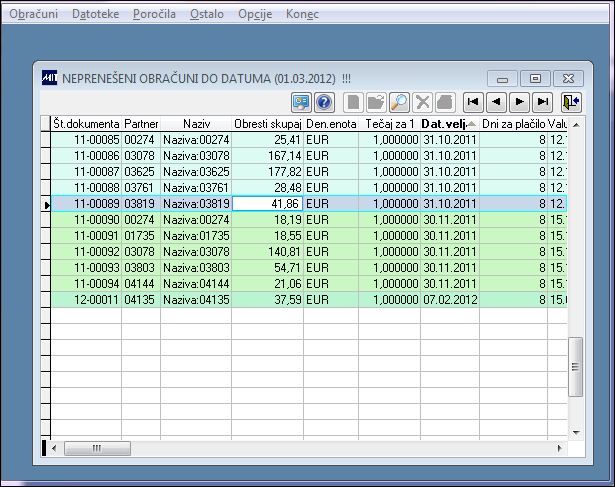The height and width of the screenshot is (487, 615).
Task: Open the Obračuni menu
Action: (x=34, y=14)
